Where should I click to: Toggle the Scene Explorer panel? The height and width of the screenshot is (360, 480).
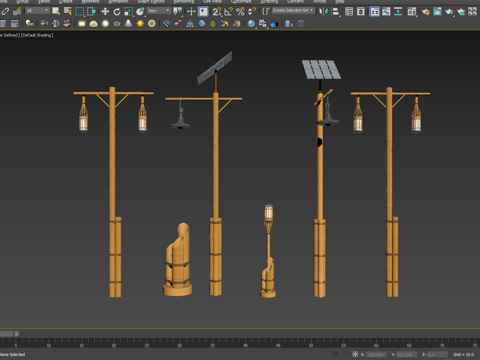click(x=349, y=12)
